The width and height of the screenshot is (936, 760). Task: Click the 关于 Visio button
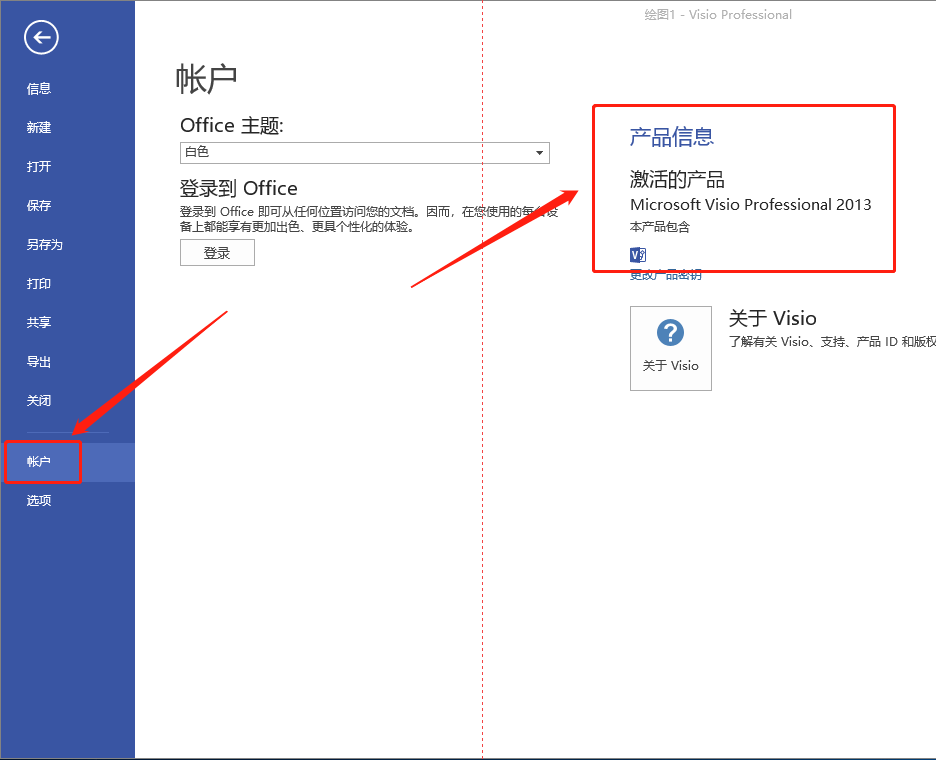click(x=671, y=349)
